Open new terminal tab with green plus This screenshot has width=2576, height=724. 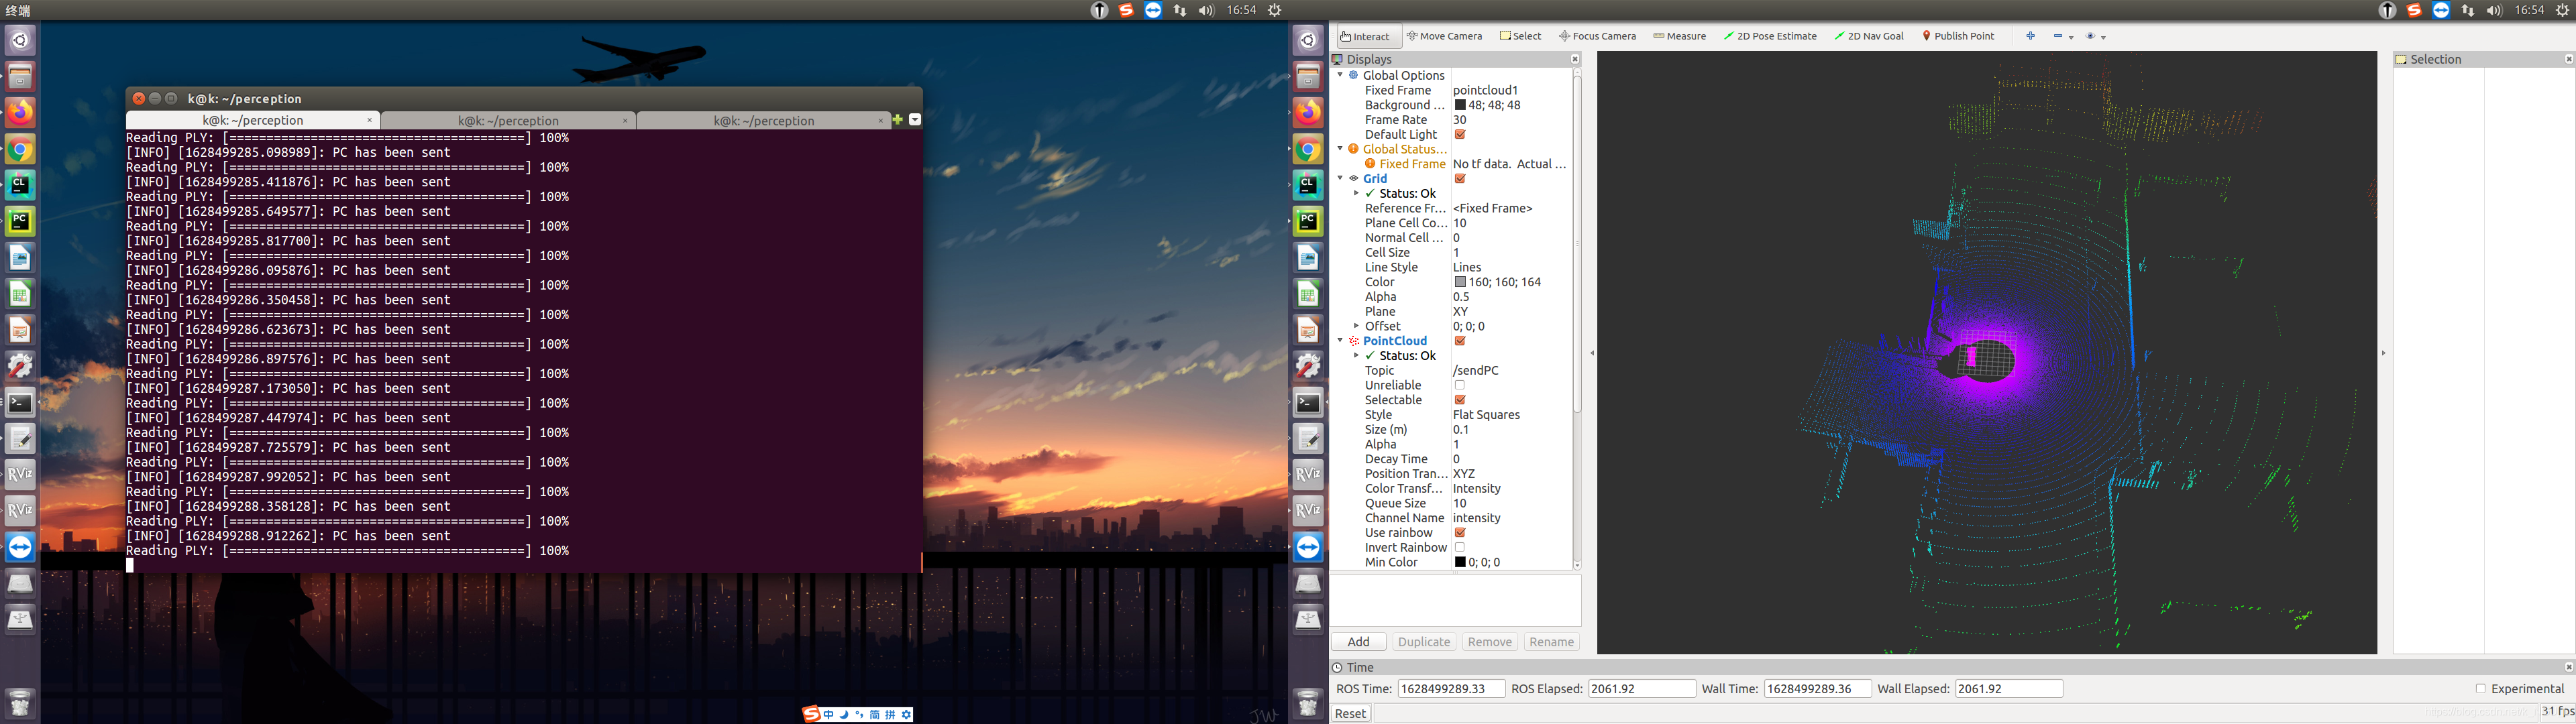coord(897,120)
